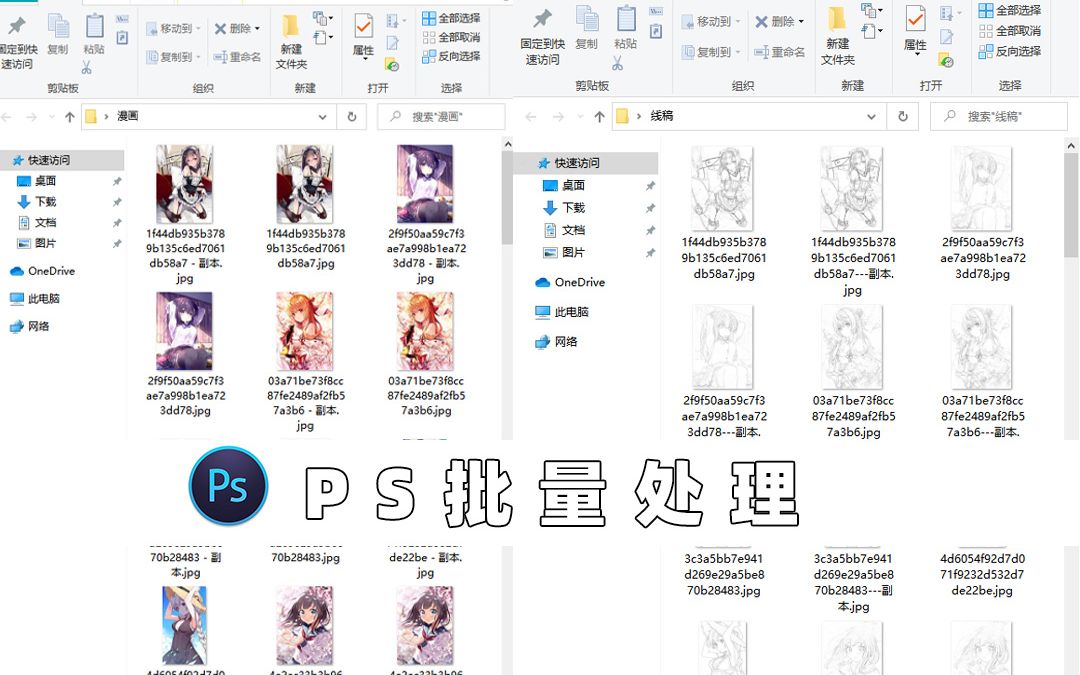
Task: Click 重命名 rename in 线稿 window
Action: [x=779, y=52]
